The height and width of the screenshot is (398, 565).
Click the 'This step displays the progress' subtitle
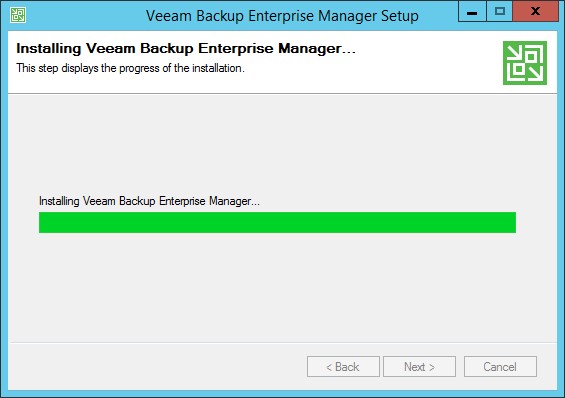coord(130,68)
